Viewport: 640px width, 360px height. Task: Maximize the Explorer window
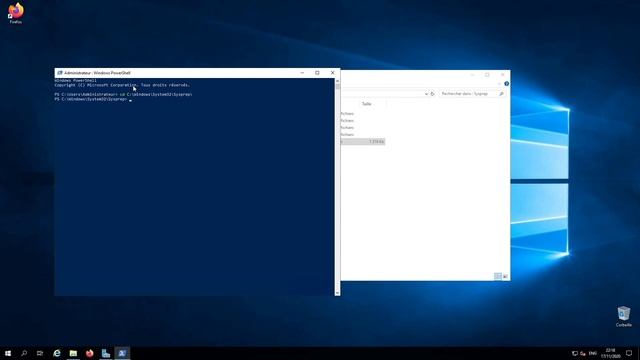point(487,75)
